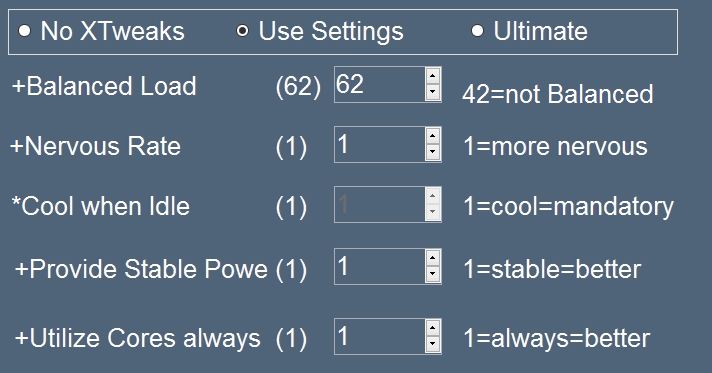
Task: Decrease Provide Stable Power value down arrow
Action: point(433,274)
